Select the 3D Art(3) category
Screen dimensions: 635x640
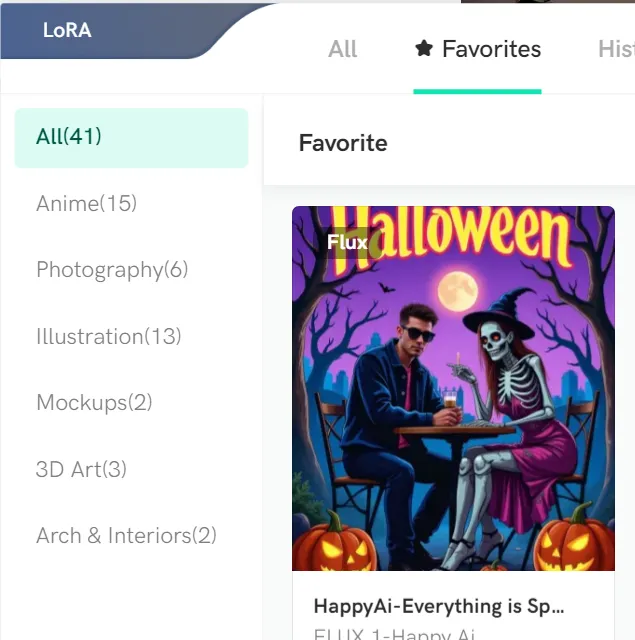pos(81,469)
